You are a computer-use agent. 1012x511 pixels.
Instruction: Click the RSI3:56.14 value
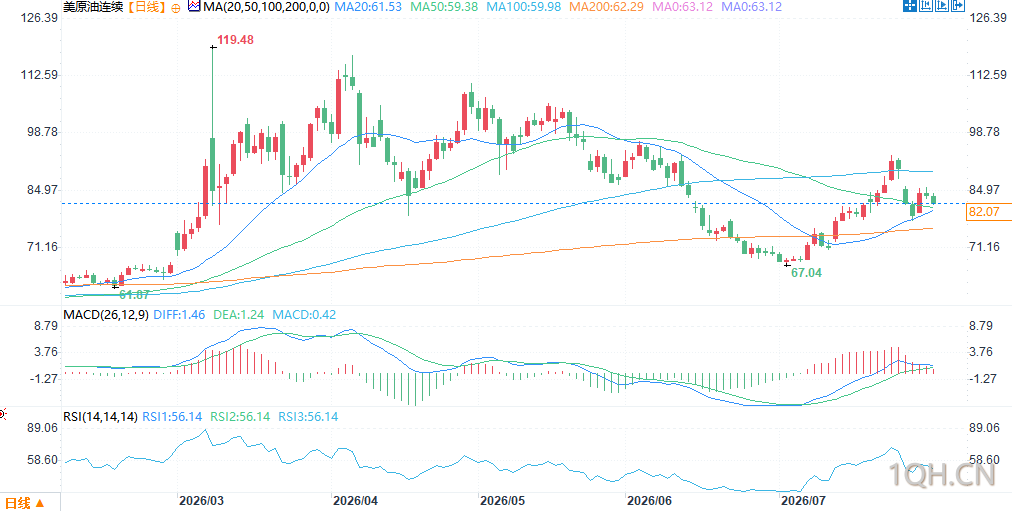(308, 417)
